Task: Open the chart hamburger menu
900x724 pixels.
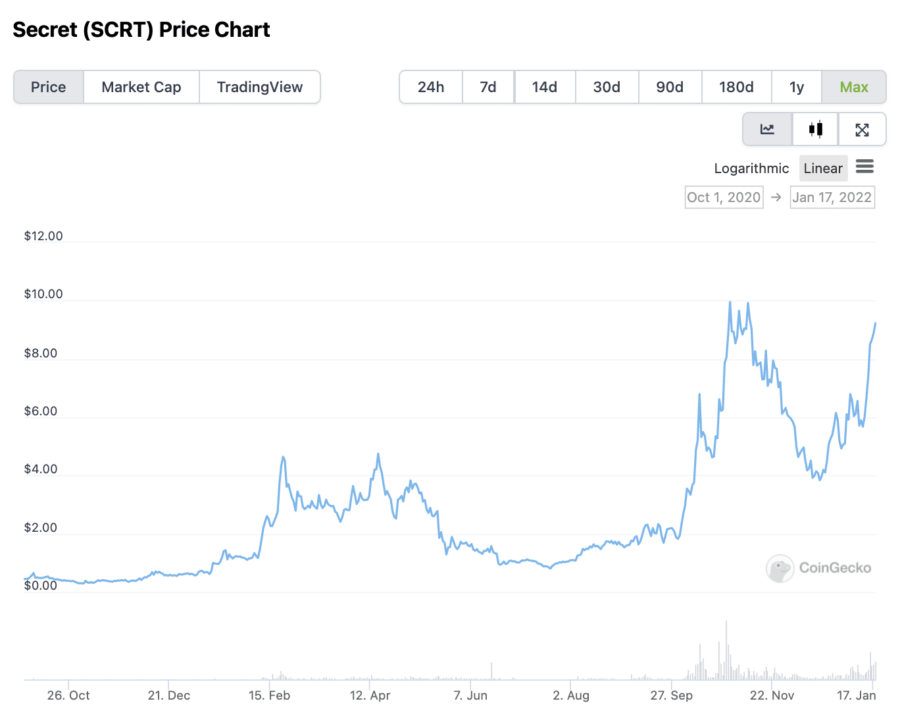Action: click(x=865, y=167)
